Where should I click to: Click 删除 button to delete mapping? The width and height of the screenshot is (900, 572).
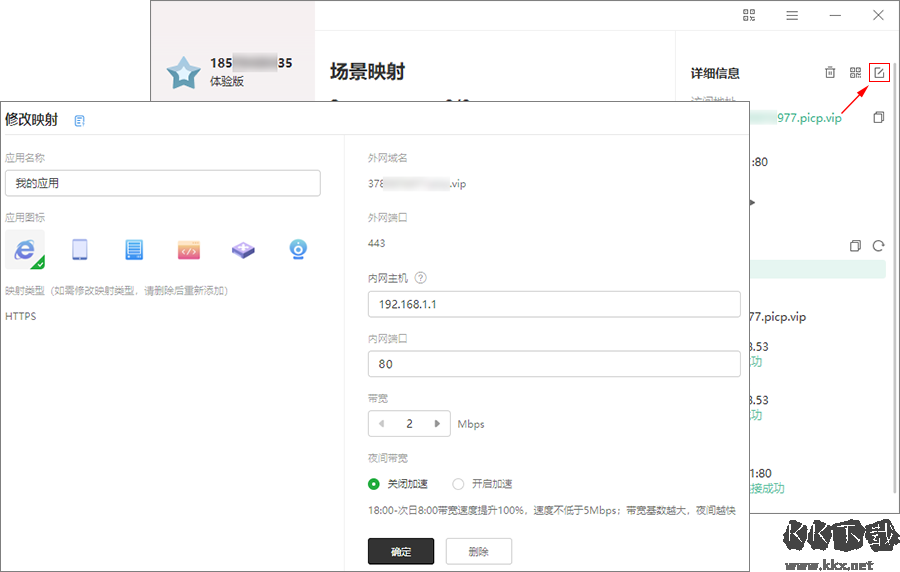[479, 551]
